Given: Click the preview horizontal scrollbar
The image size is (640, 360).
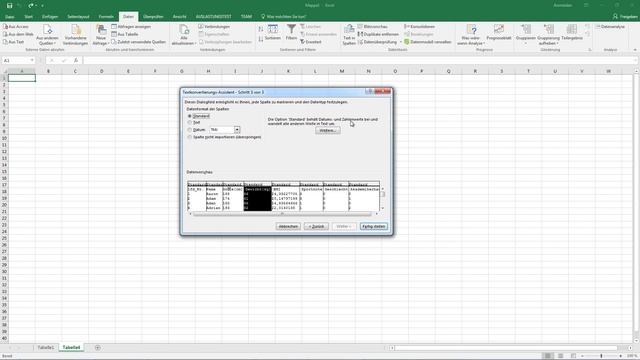Looking at the screenshot, I should click(282, 213).
